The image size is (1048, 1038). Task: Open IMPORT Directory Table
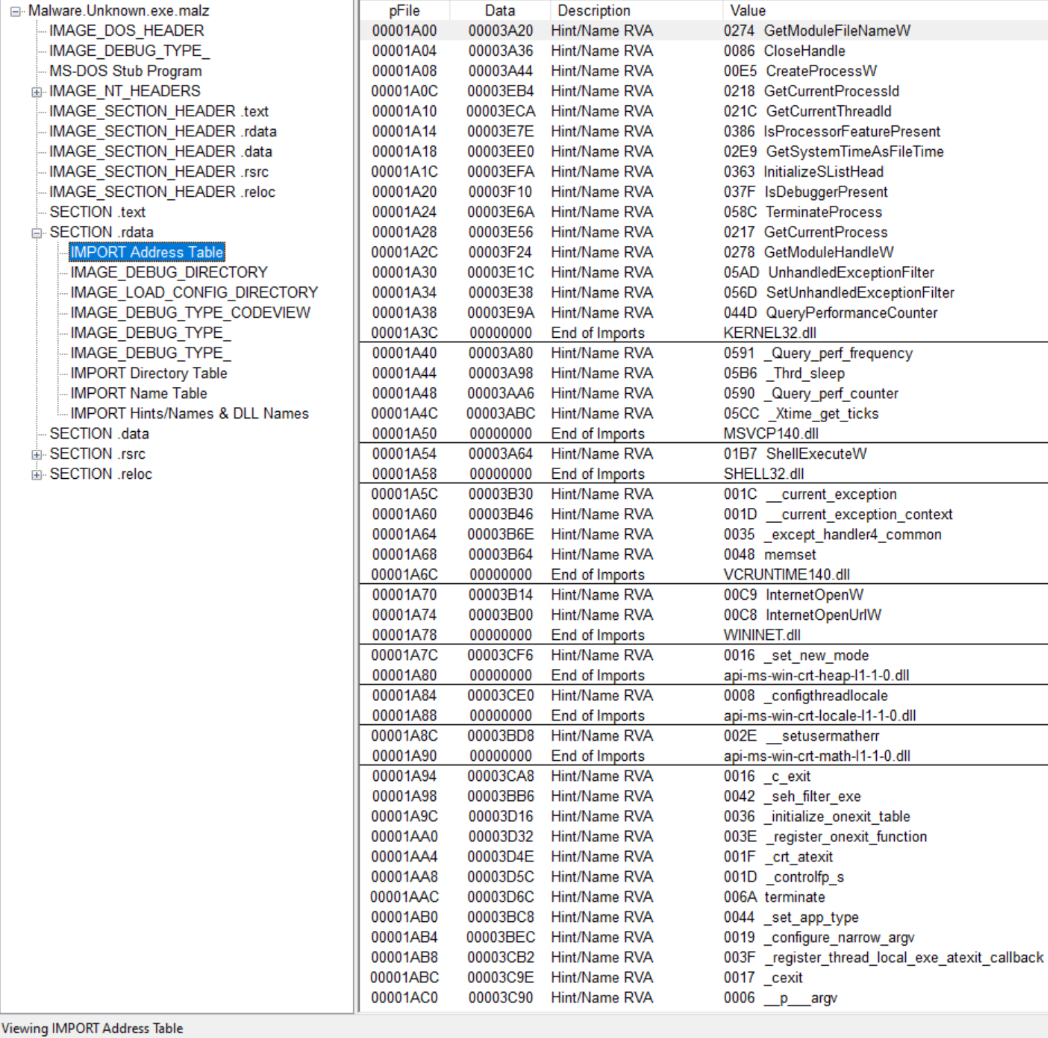coord(148,373)
